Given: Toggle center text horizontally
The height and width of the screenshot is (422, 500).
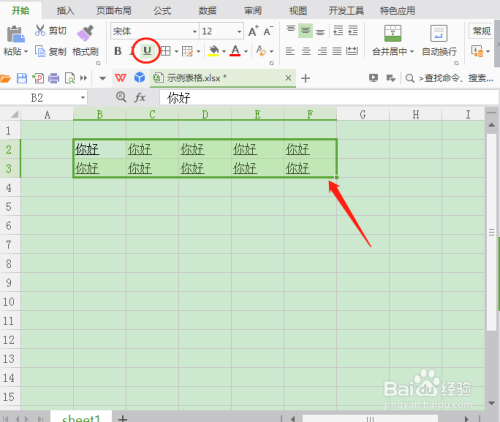Looking at the screenshot, I should tap(306, 51).
